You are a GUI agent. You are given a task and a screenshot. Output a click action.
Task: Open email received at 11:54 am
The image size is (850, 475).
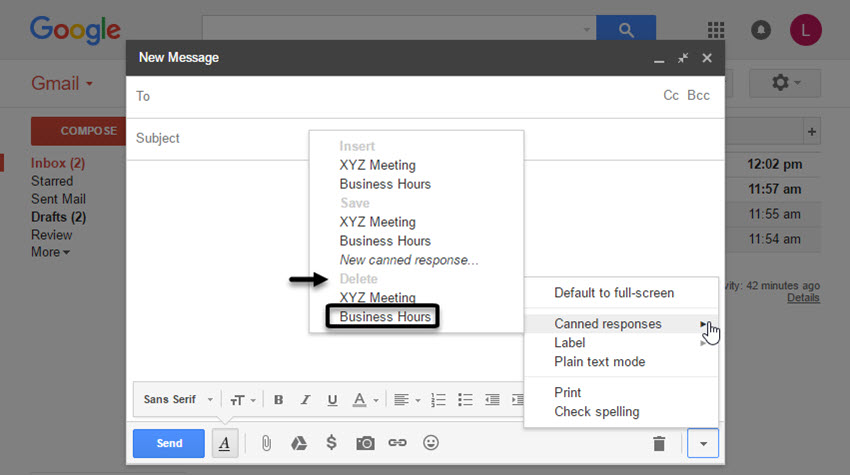(774, 239)
